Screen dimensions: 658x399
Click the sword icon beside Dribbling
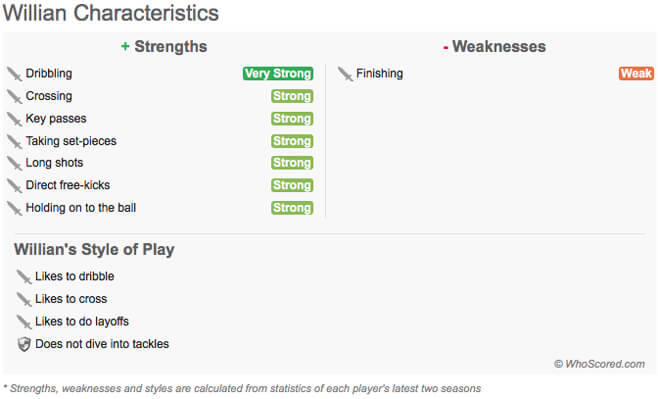[x=14, y=74]
